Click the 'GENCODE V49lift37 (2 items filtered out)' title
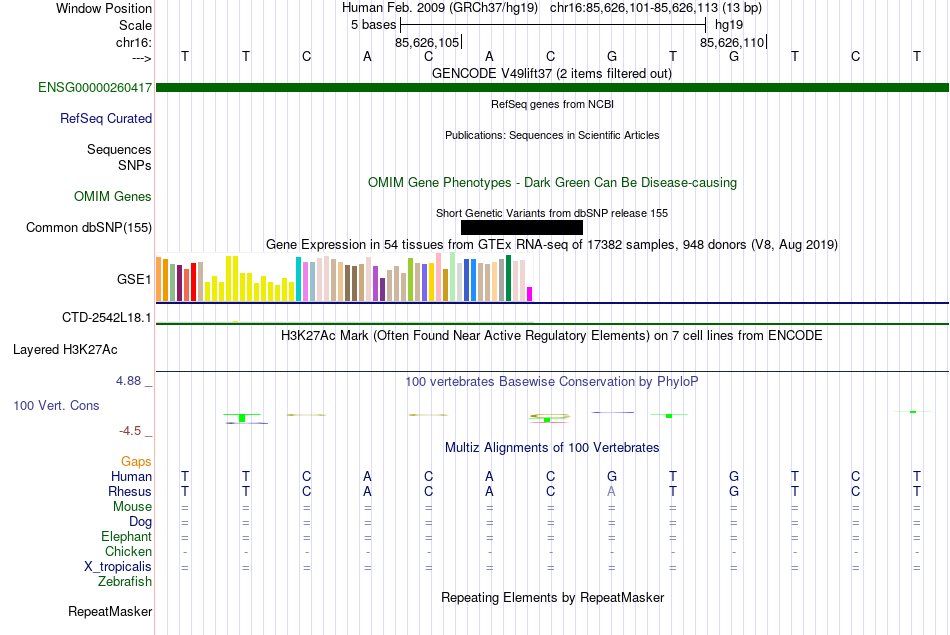950x635 pixels. (x=552, y=73)
